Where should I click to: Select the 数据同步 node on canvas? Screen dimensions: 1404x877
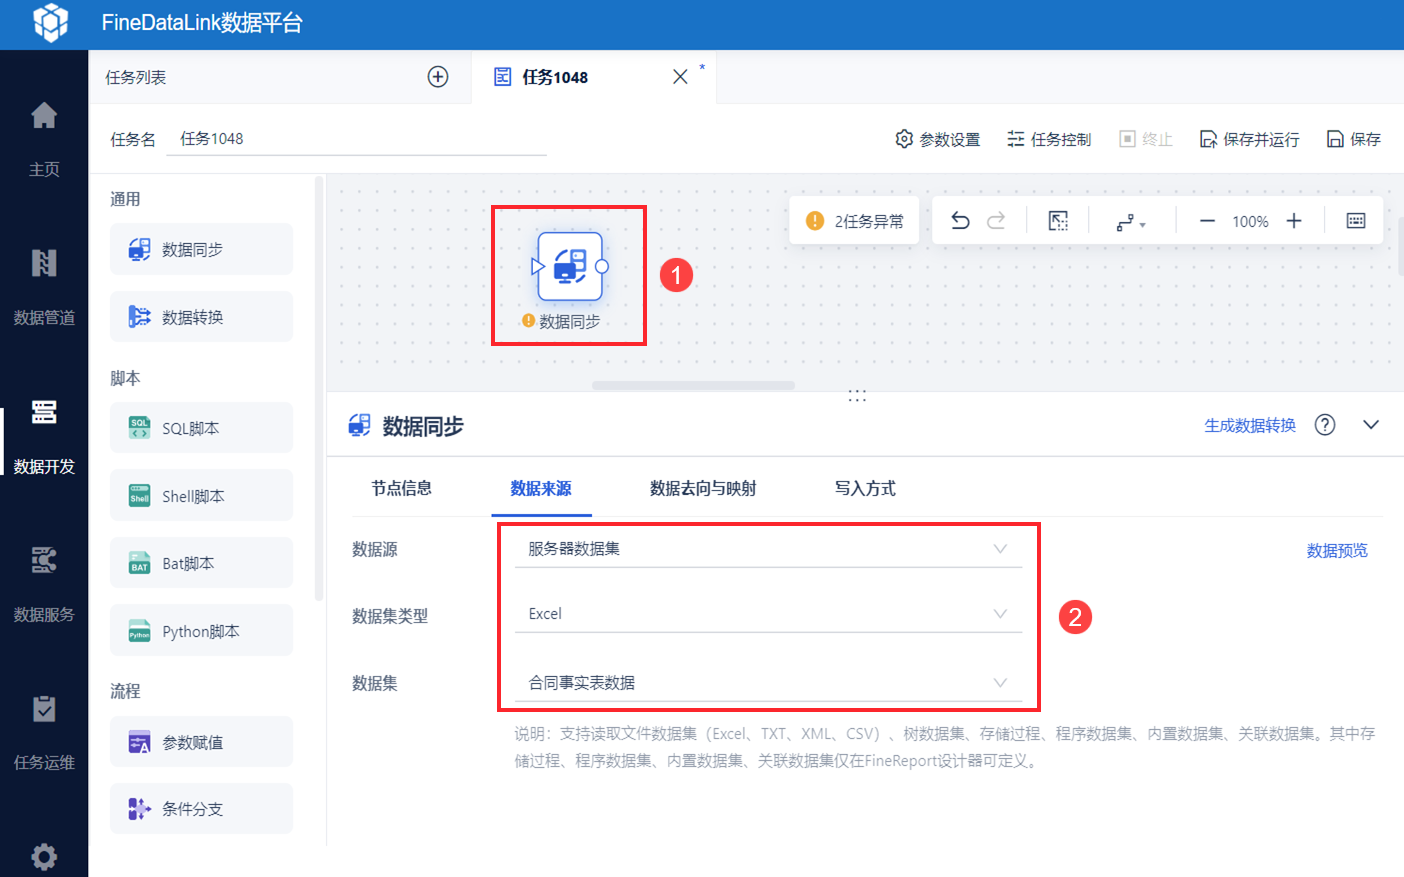click(x=570, y=266)
